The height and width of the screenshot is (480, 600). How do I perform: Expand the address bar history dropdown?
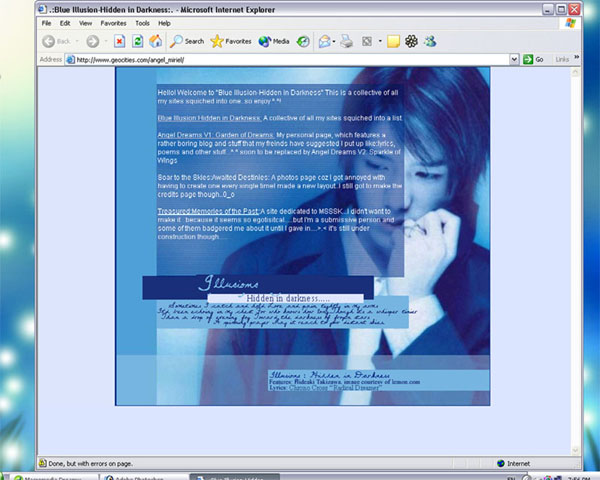514,59
